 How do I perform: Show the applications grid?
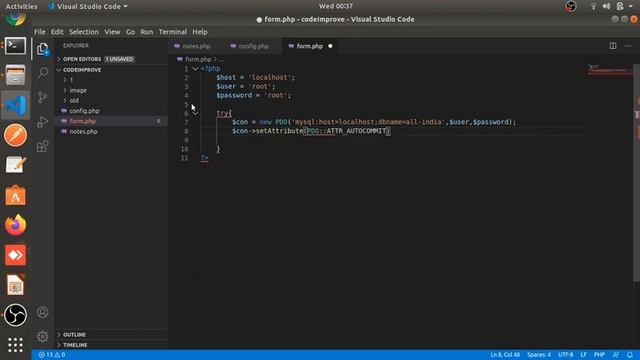click(16, 345)
